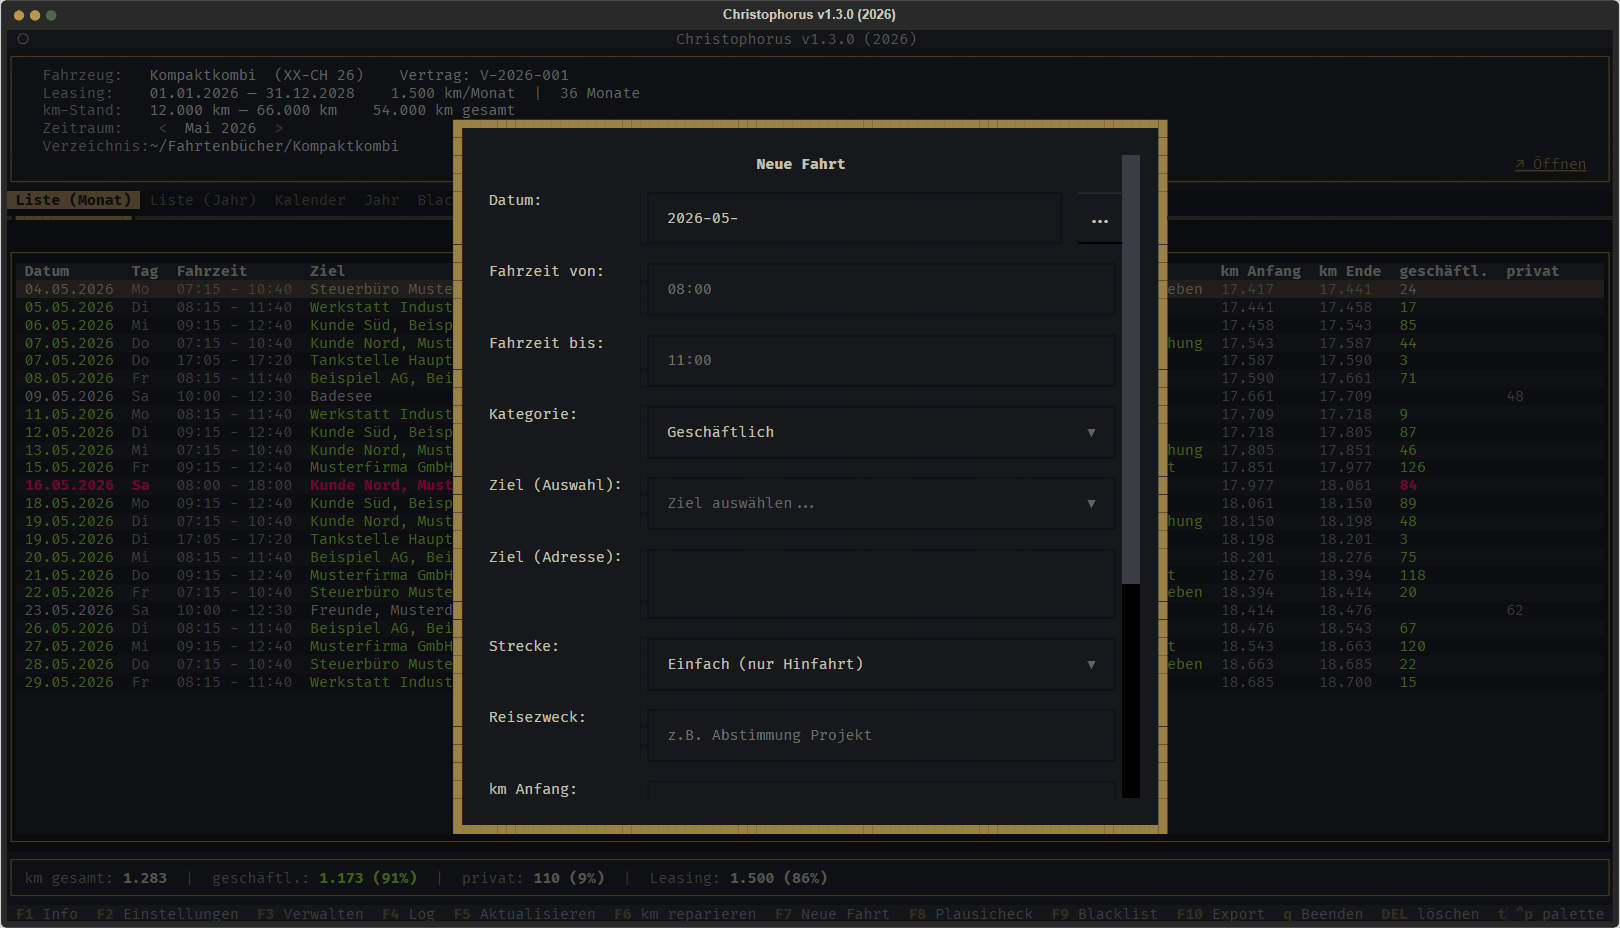Open the Jahr tab
Image resolution: width=1620 pixels, height=928 pixels.
click(381, 200)
